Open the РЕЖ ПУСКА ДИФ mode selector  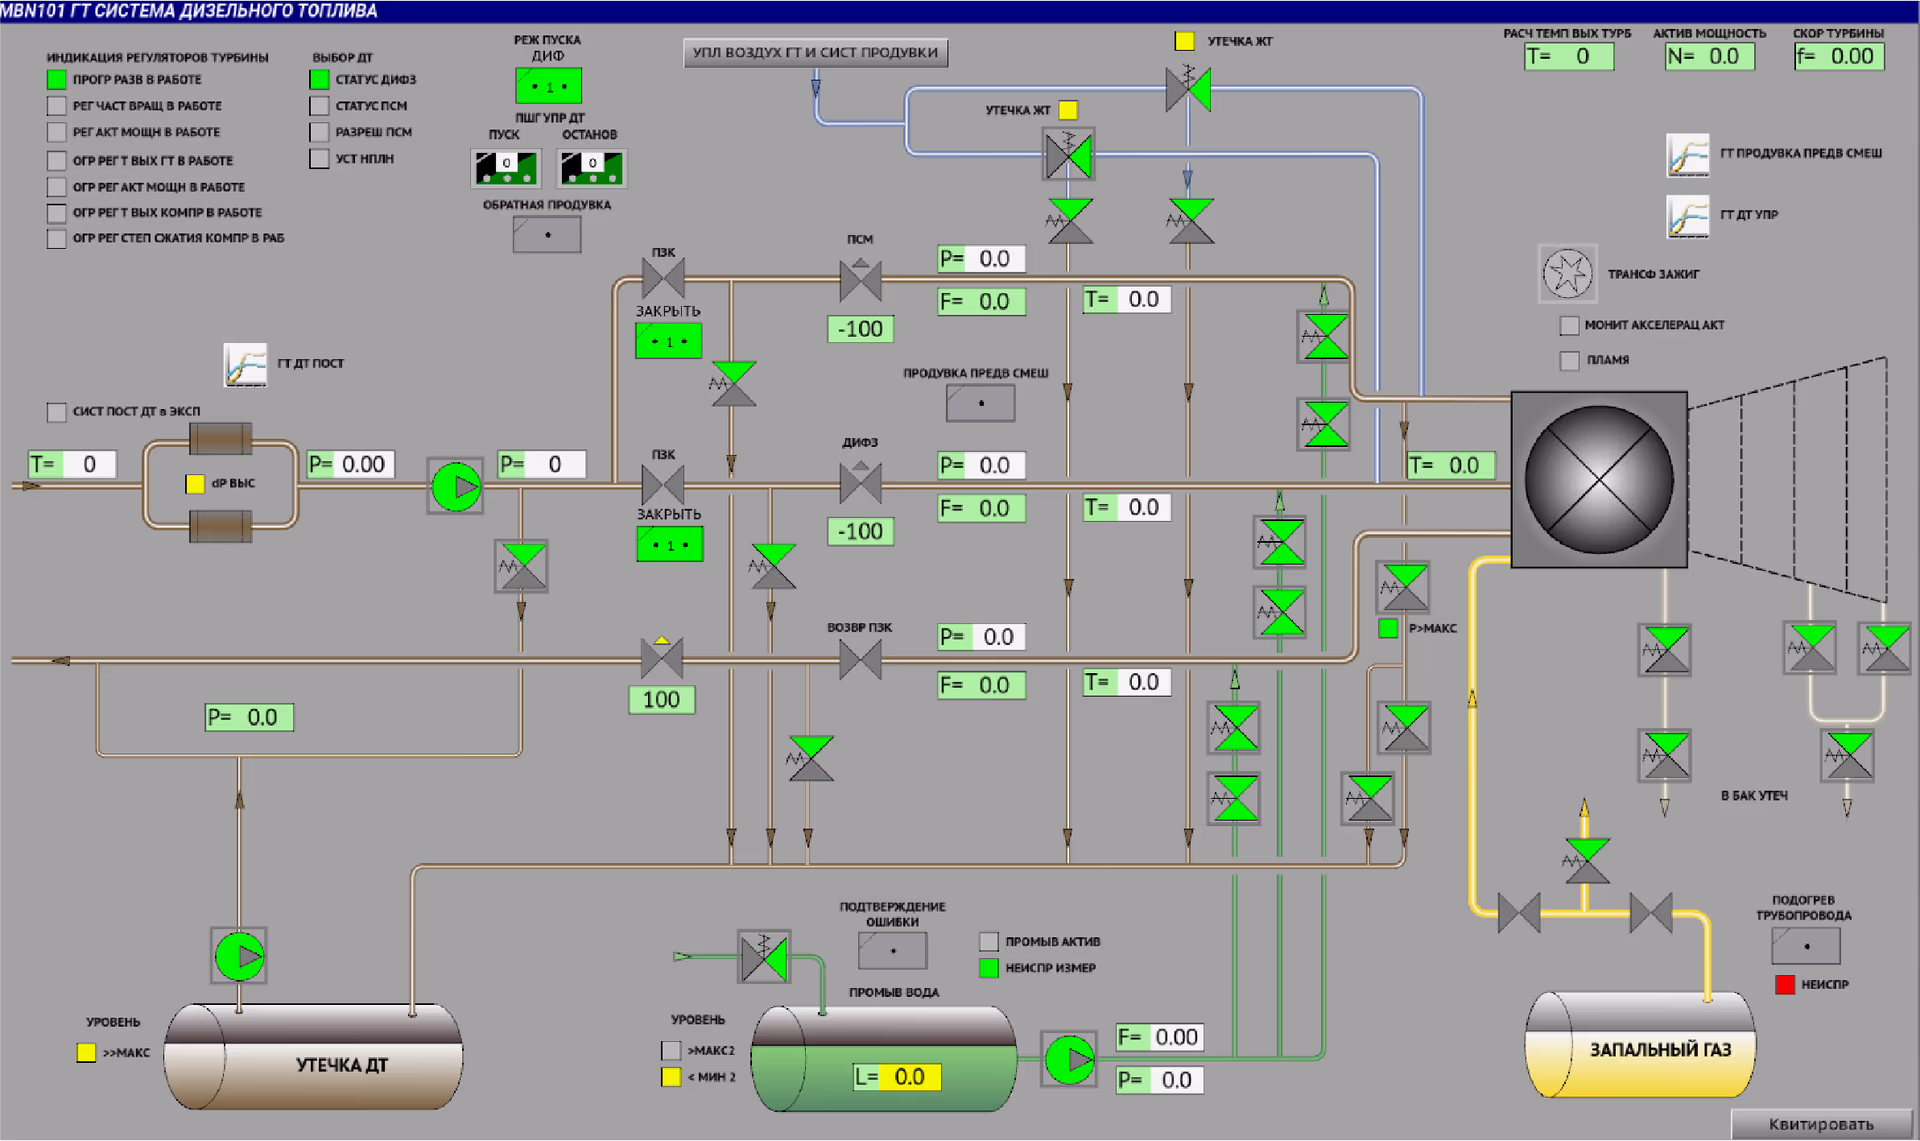coord(548,86)
